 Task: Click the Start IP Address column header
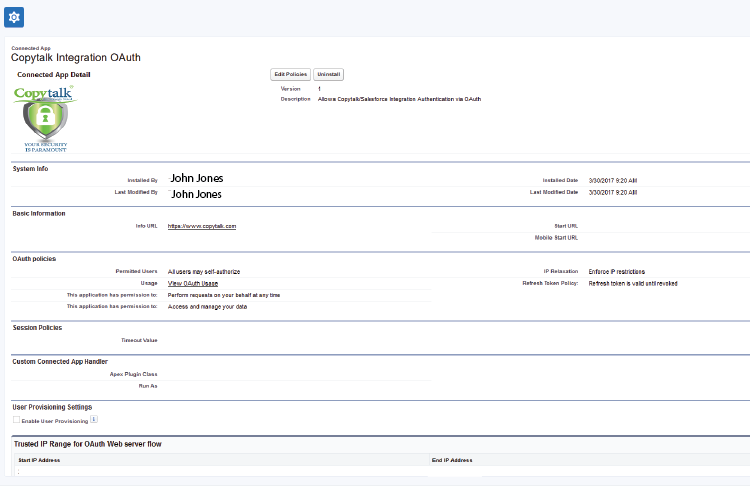(x=40, y=460)
